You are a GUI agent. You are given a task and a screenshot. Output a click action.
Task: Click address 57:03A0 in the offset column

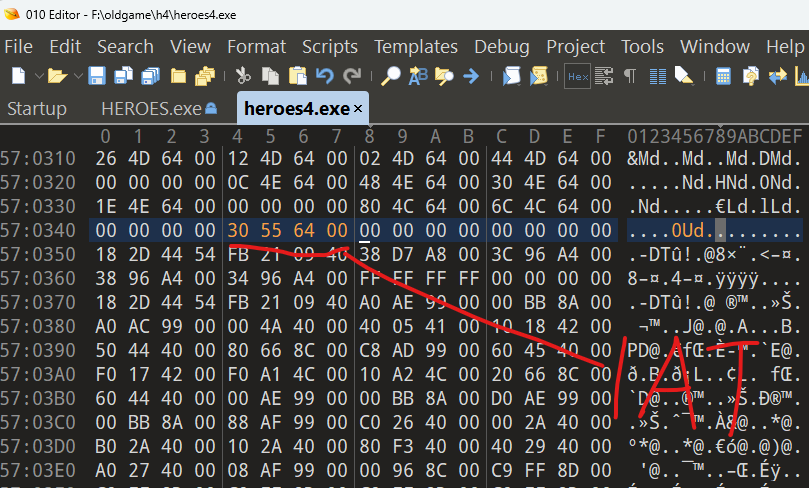tap(38, 375)
